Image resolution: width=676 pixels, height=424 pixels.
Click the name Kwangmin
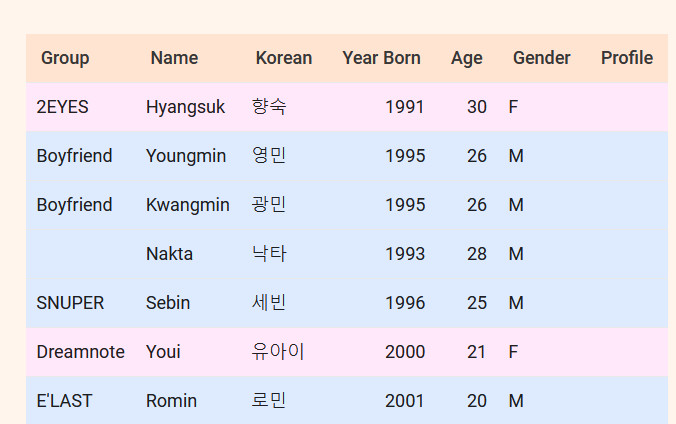pyautogui.click(x=187, y=205)
